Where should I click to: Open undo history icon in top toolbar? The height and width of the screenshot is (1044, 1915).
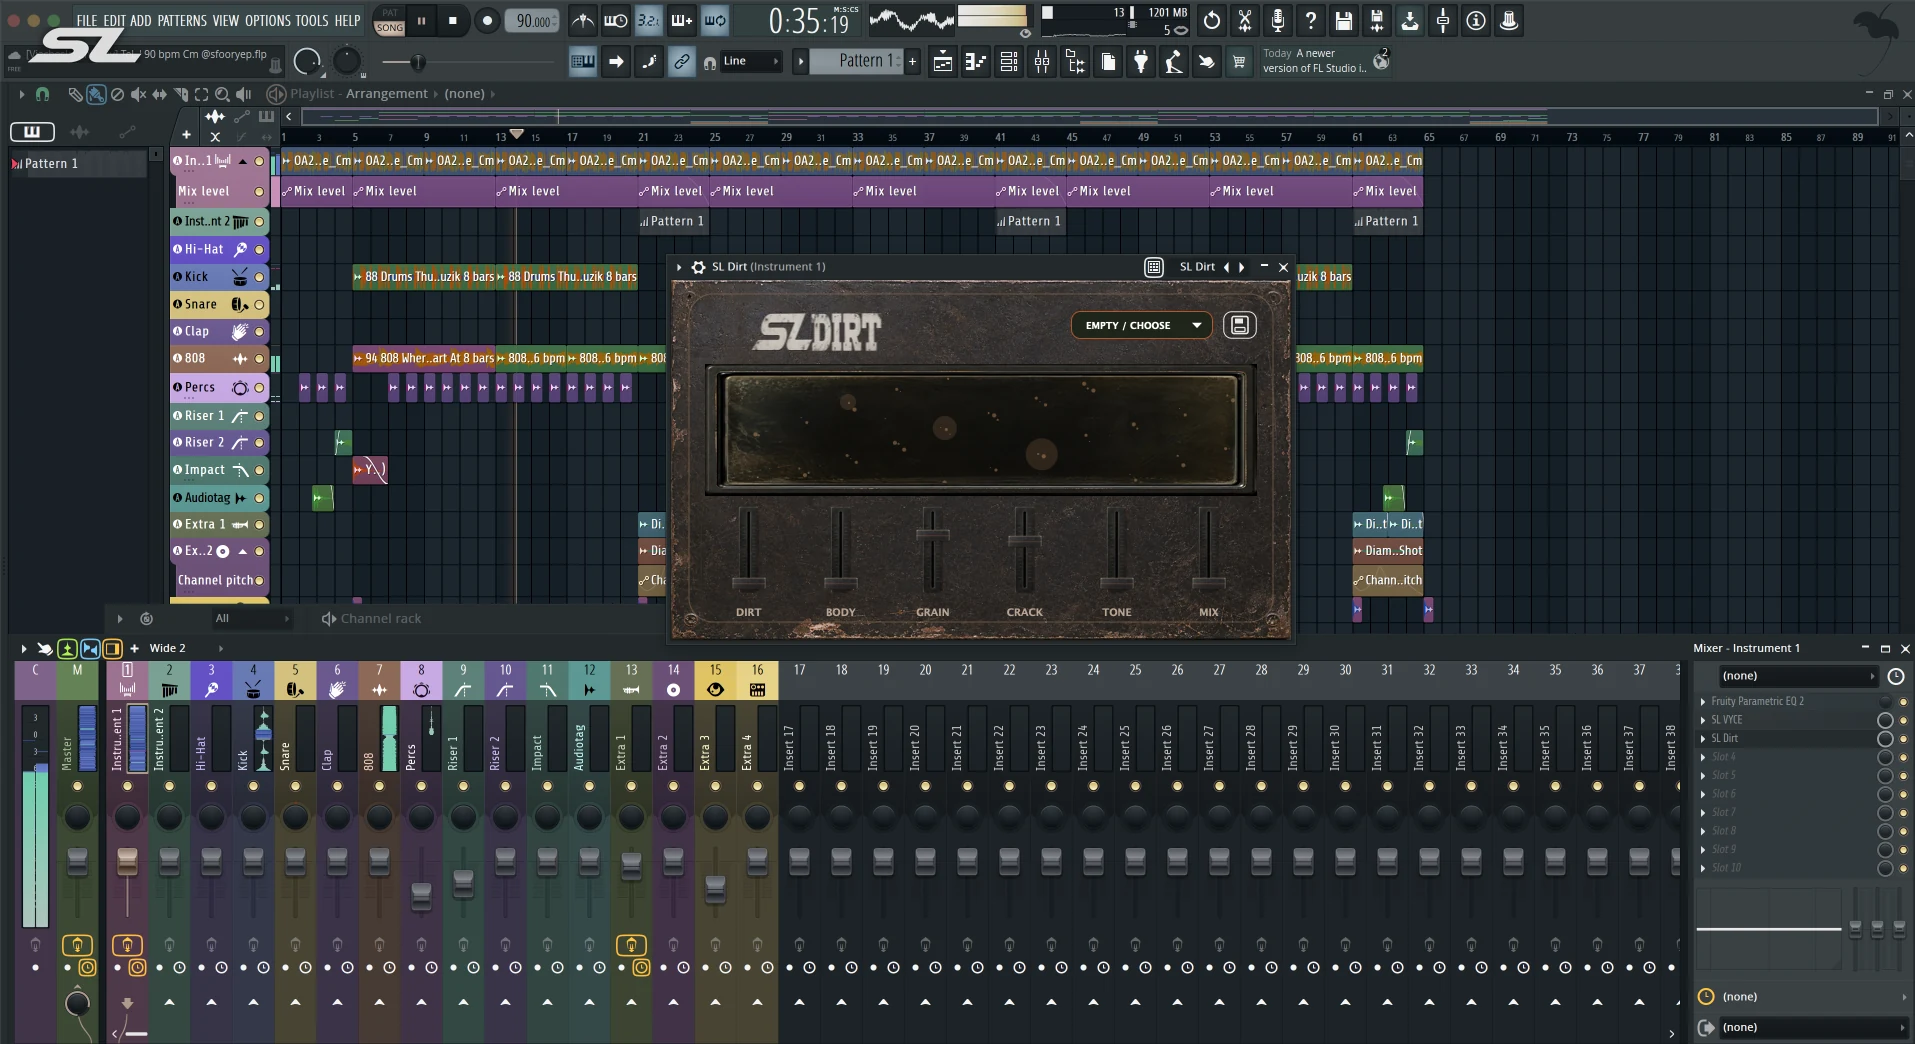pyautogui.click(x=1212, y=20)
